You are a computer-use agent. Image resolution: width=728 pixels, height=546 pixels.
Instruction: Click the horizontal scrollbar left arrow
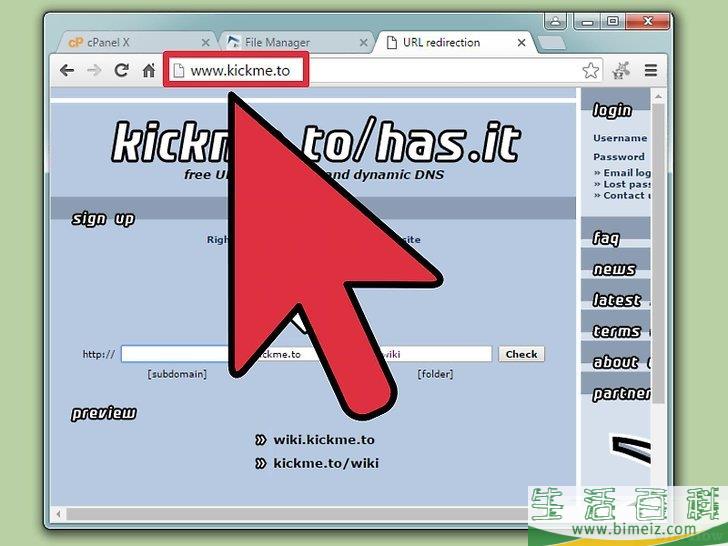(x=58, y=514)
